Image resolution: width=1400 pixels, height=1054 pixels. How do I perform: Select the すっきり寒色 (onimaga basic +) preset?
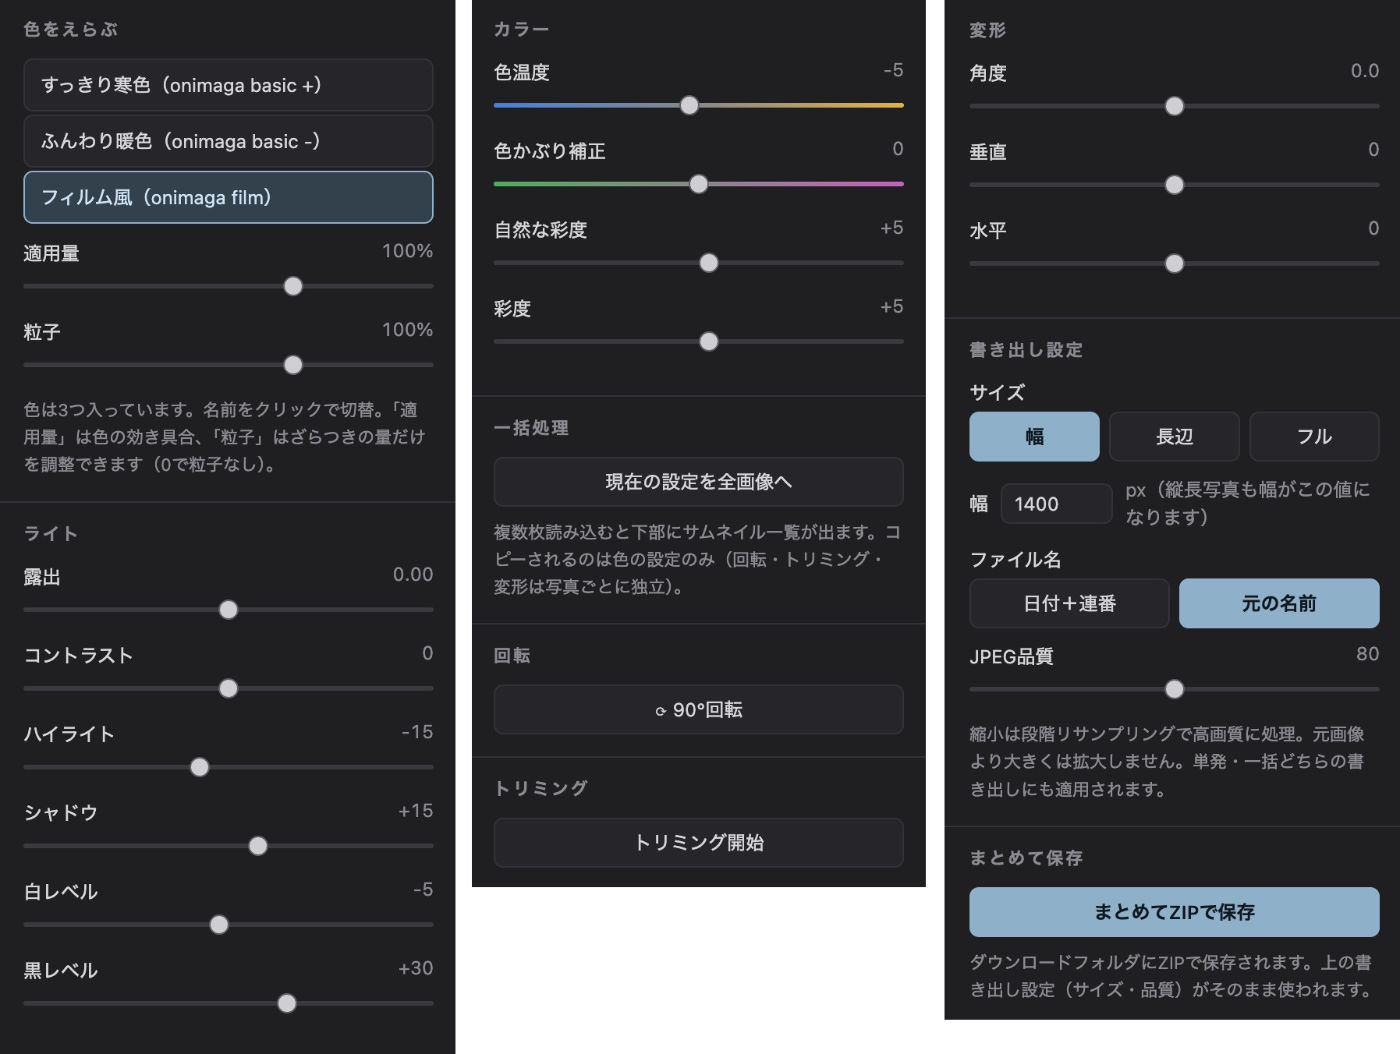[228, 85]
